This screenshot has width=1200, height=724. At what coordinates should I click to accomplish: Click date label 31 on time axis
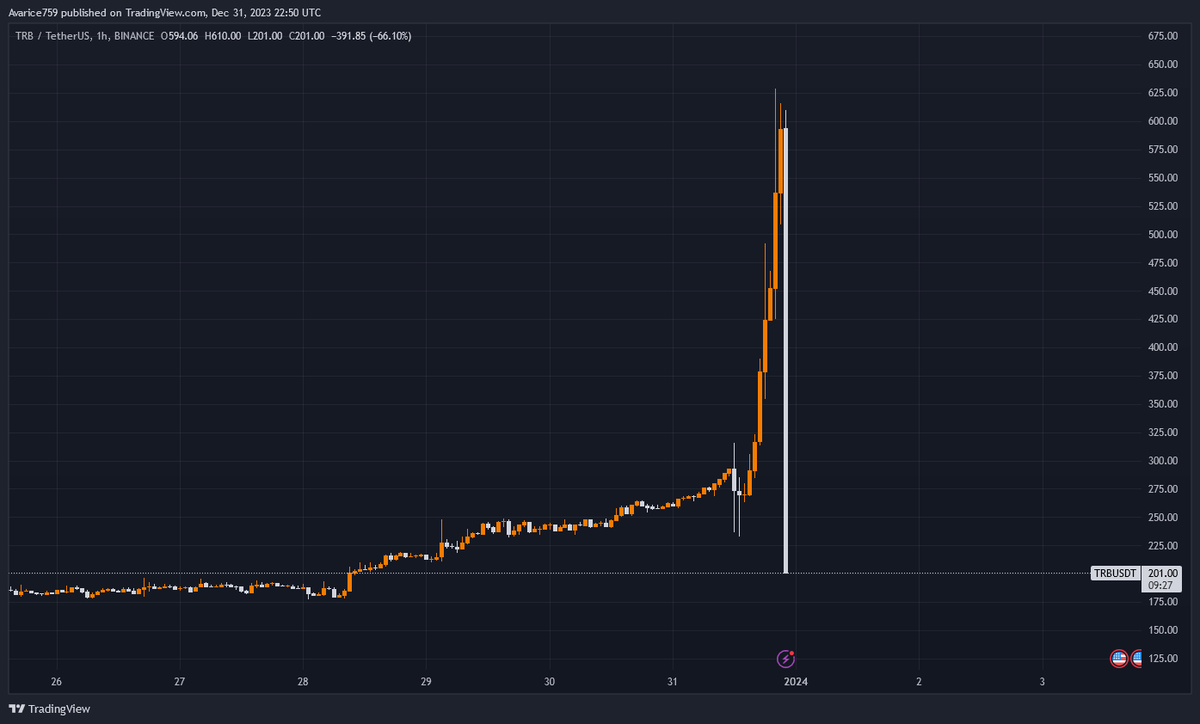pos(672,682)
